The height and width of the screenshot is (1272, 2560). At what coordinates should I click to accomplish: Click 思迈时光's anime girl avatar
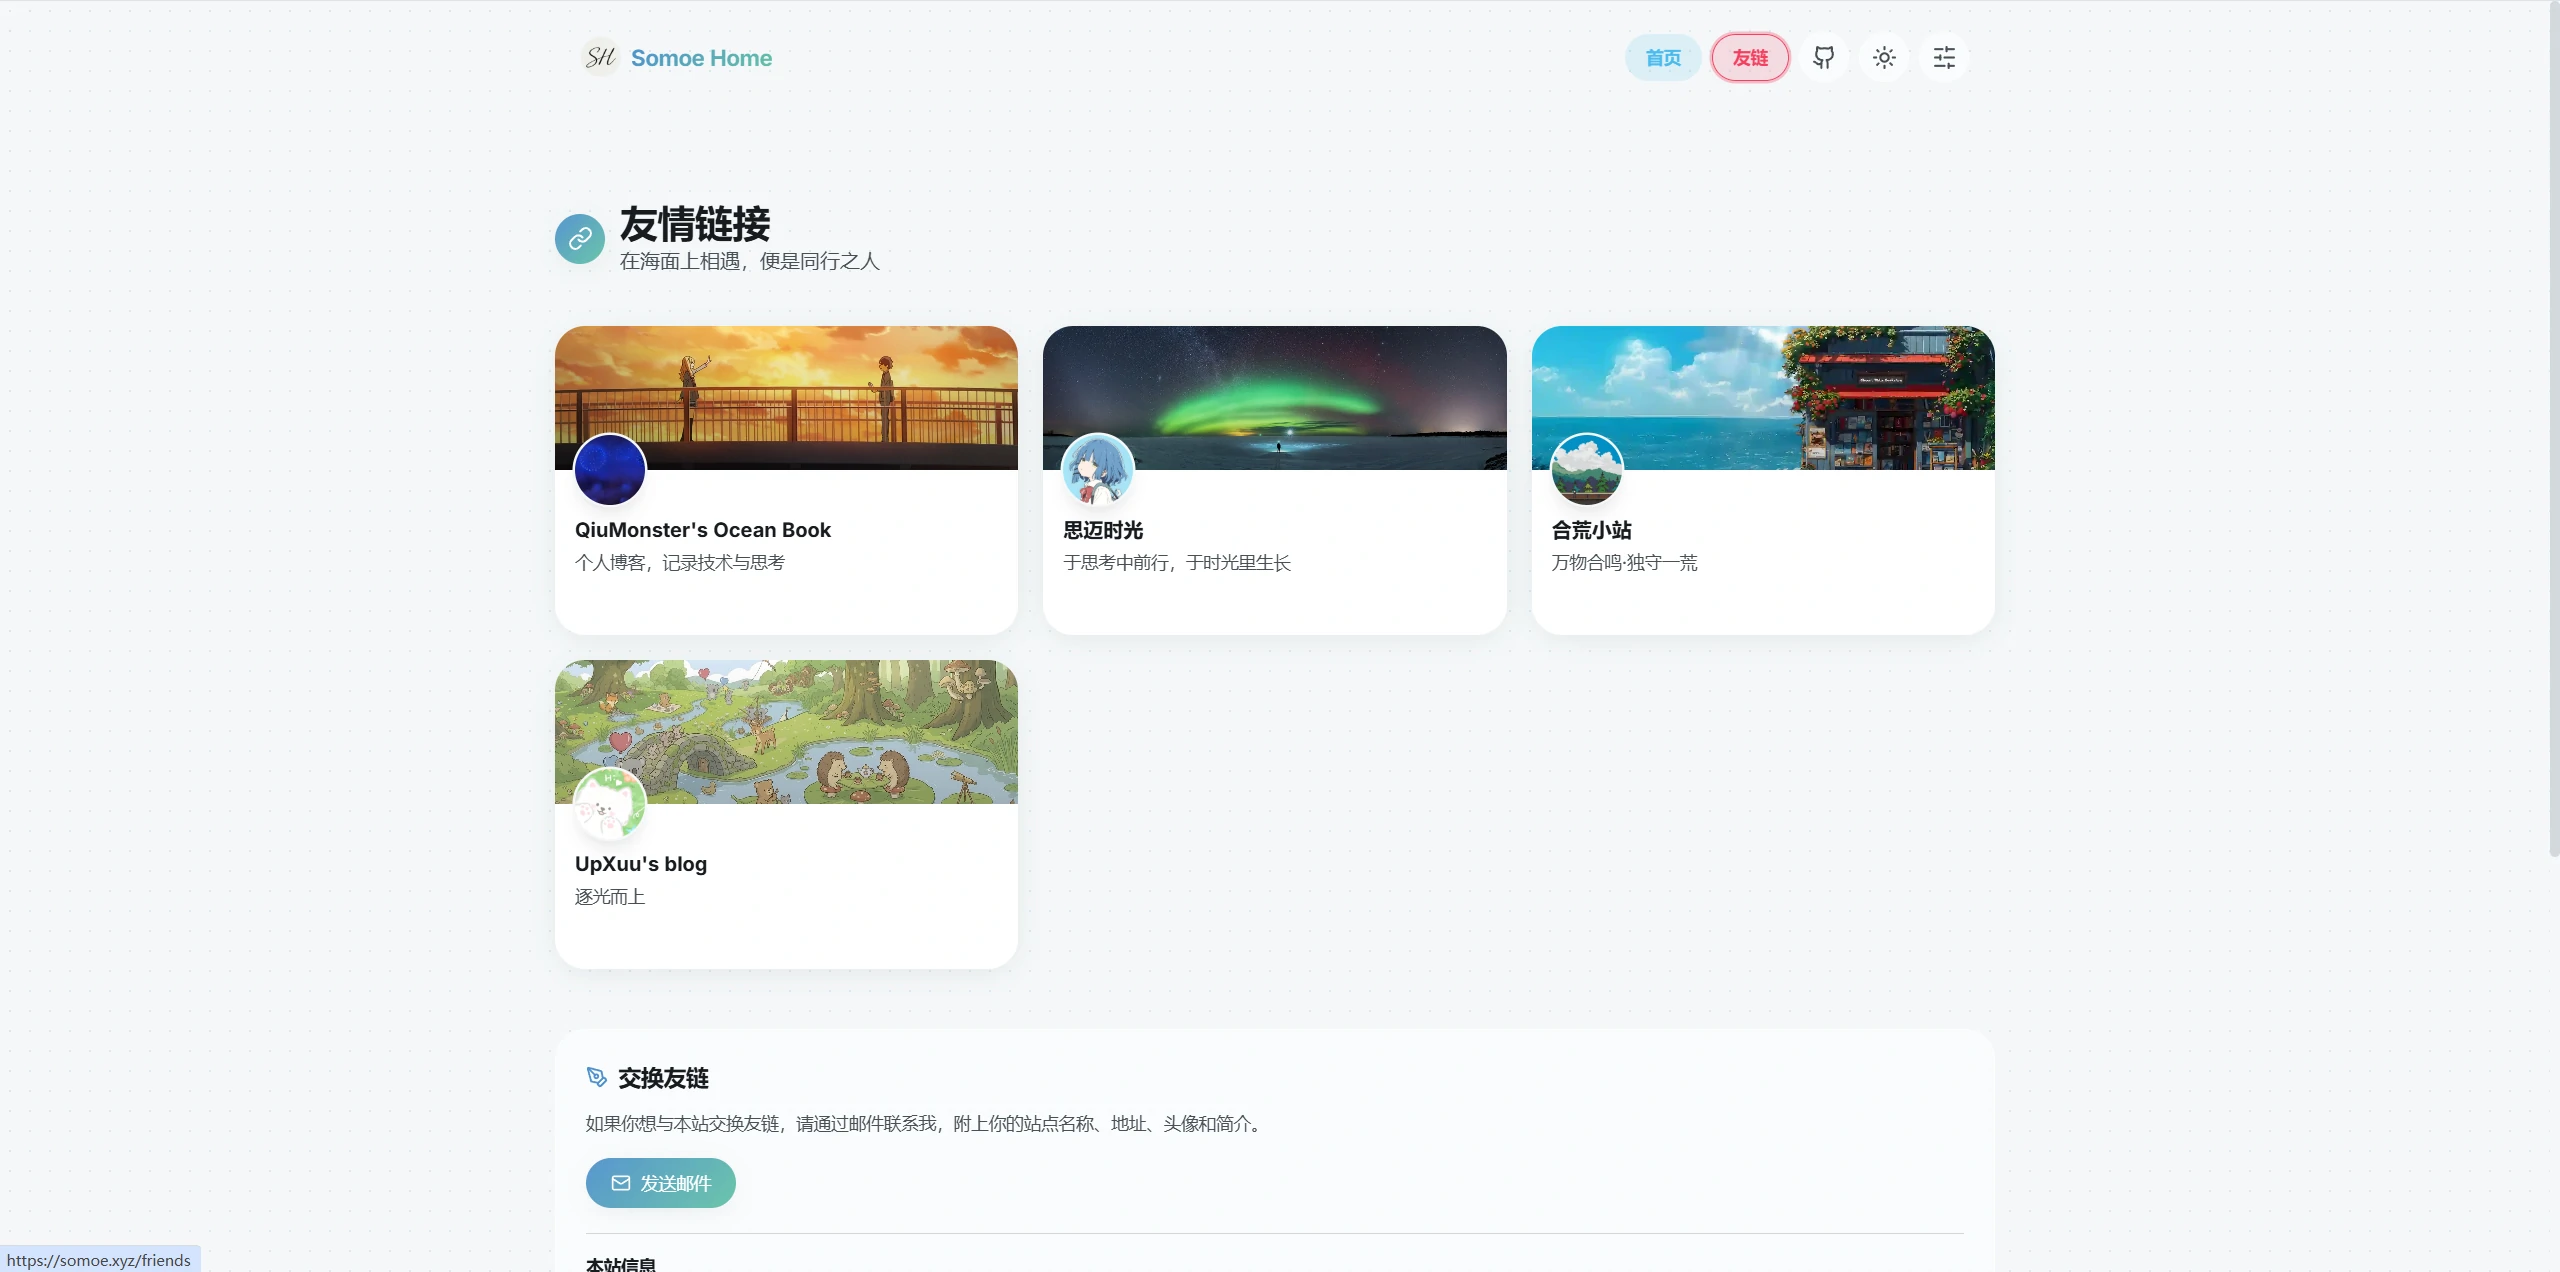coord(1098,469)
